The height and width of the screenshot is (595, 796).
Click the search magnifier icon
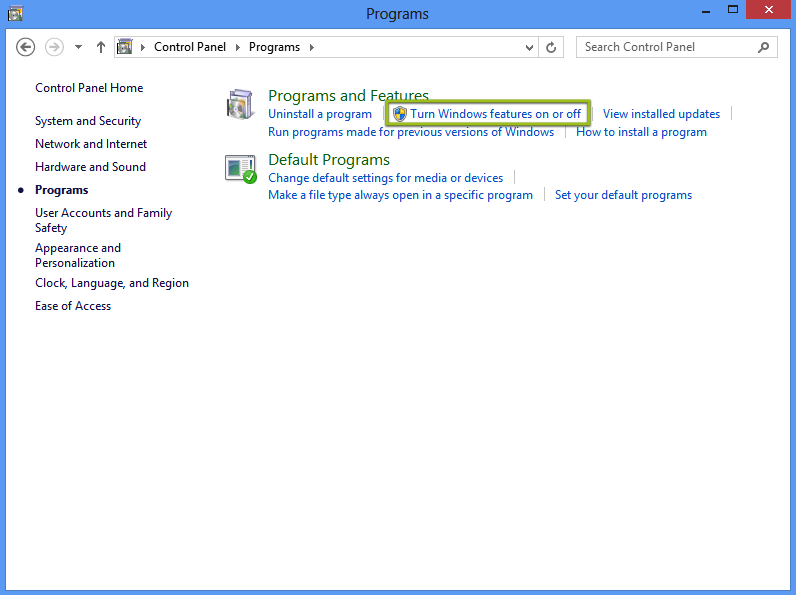pyautogui.click(x=763, y=47)
